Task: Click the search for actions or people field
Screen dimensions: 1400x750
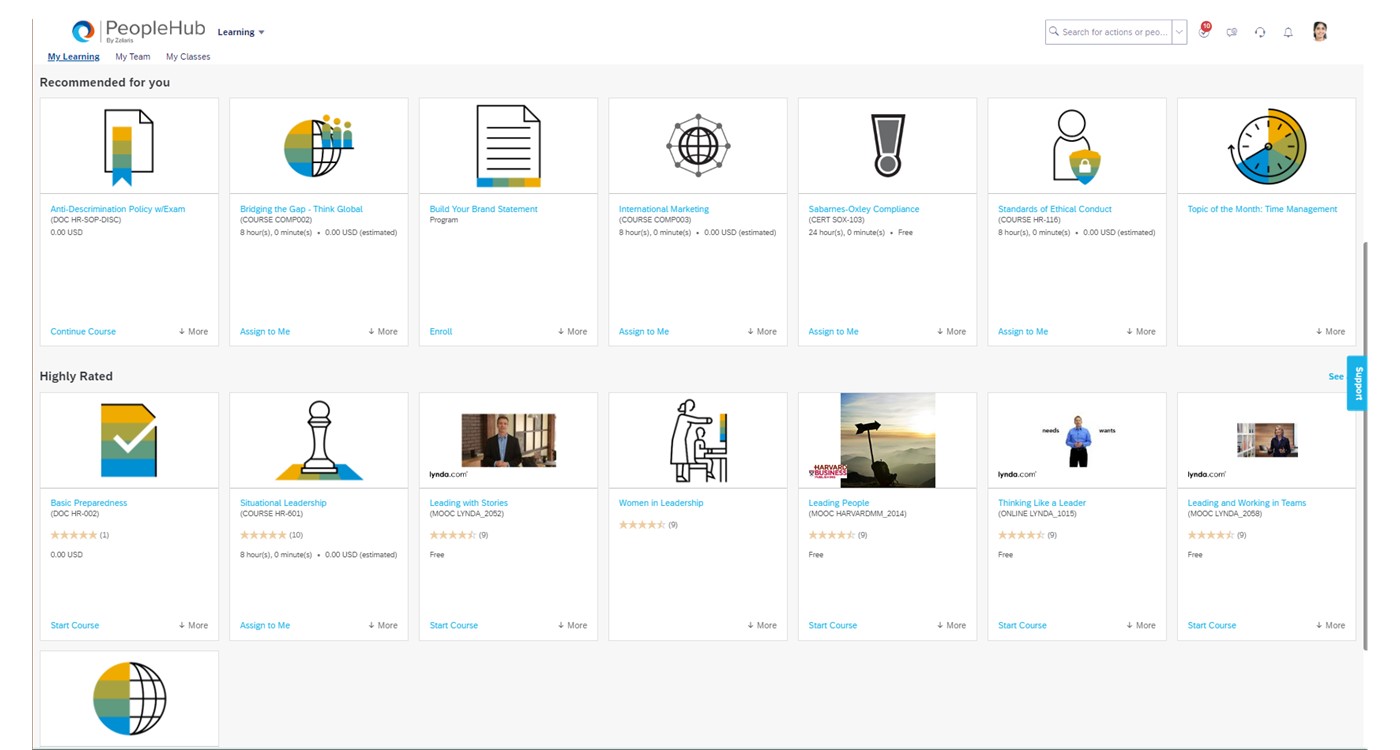Action: point(1112,32)
